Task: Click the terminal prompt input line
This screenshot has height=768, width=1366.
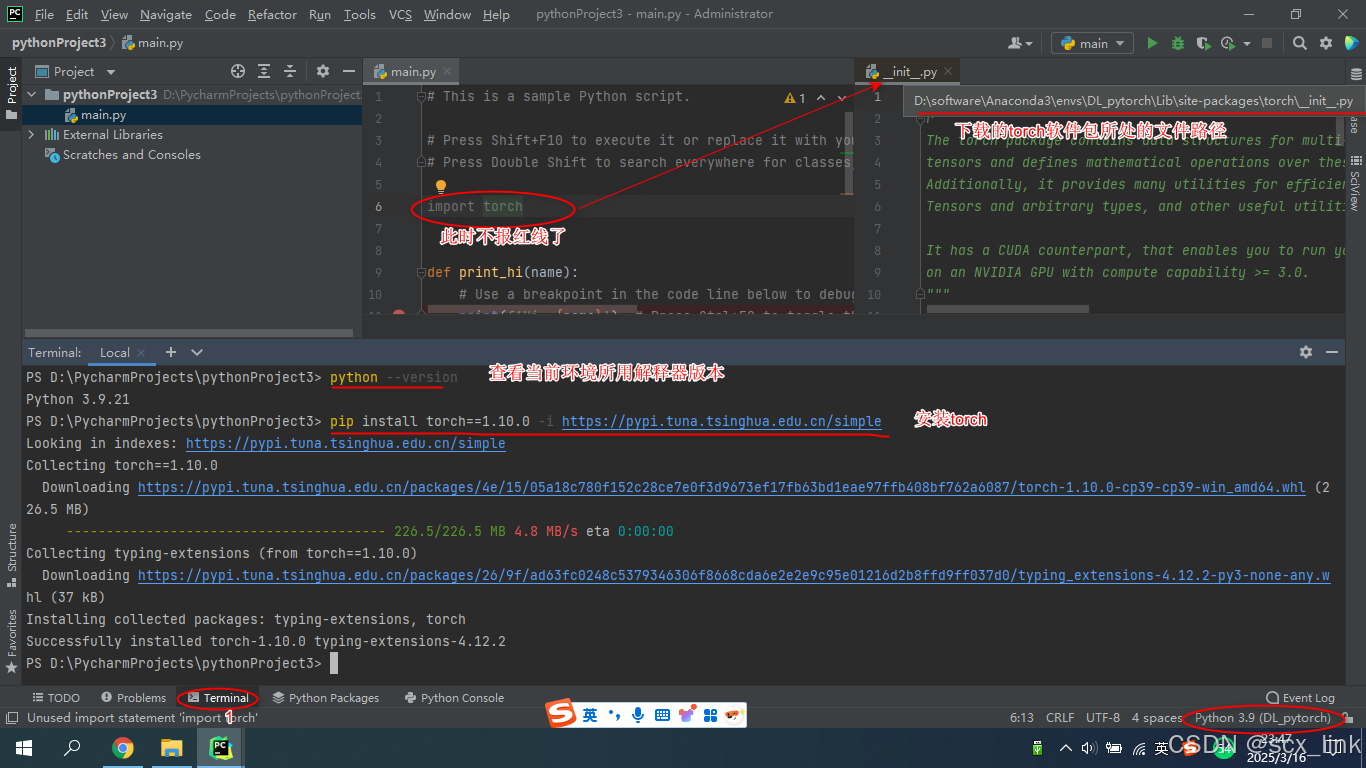Action: [683, 663]
